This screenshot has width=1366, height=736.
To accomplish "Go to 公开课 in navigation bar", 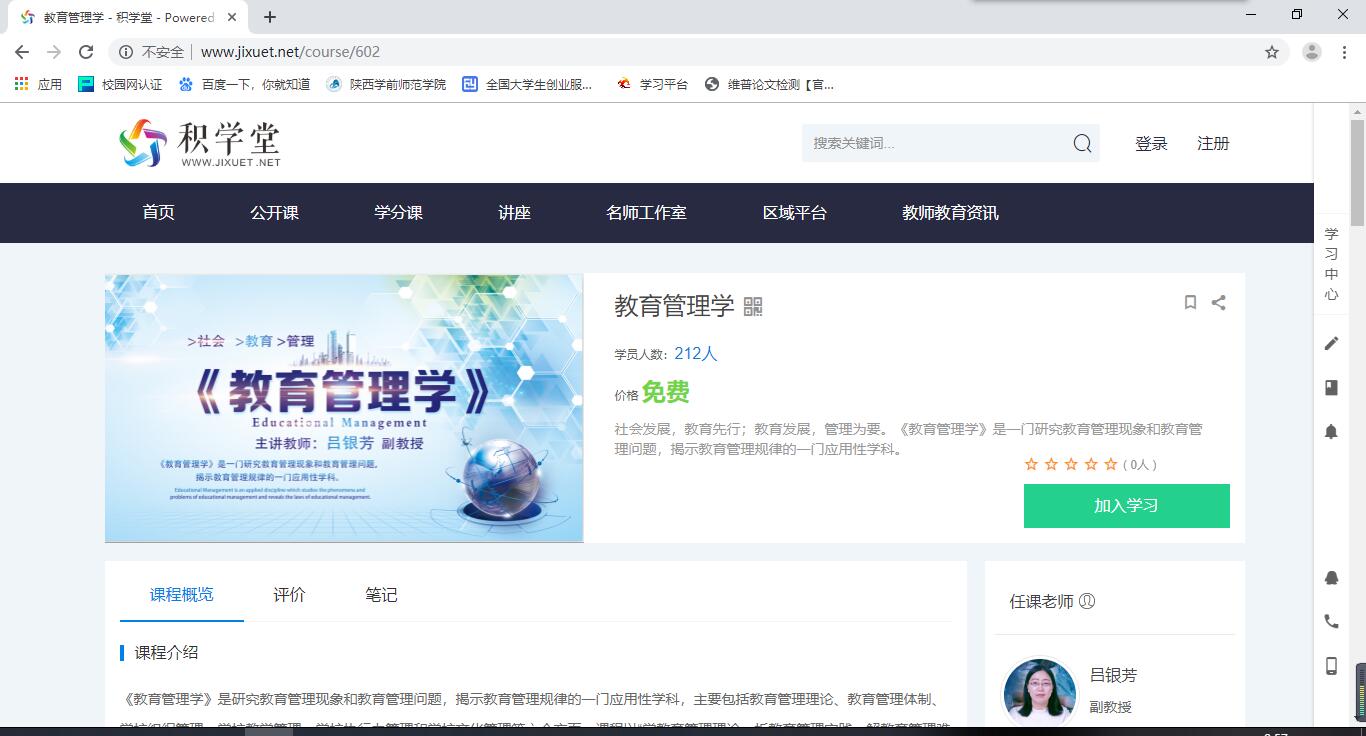I will (274, 213).
